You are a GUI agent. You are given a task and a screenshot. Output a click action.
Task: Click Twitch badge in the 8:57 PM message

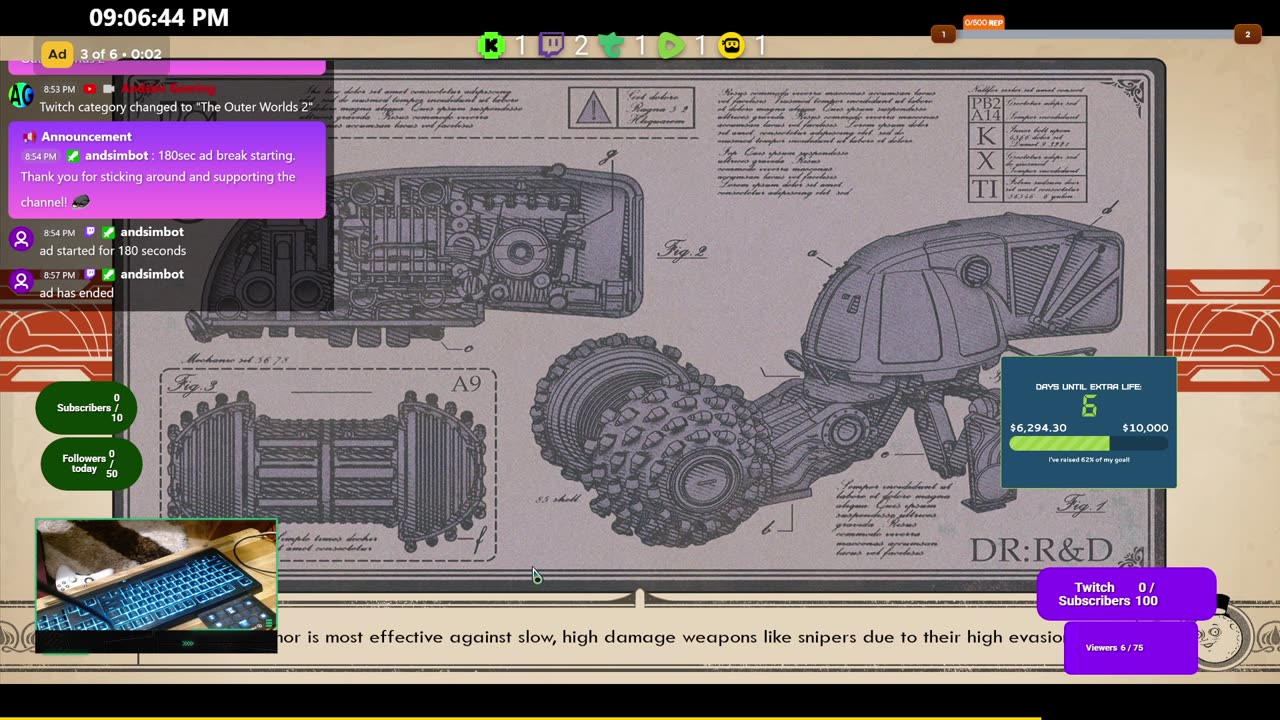coord(91,274)
